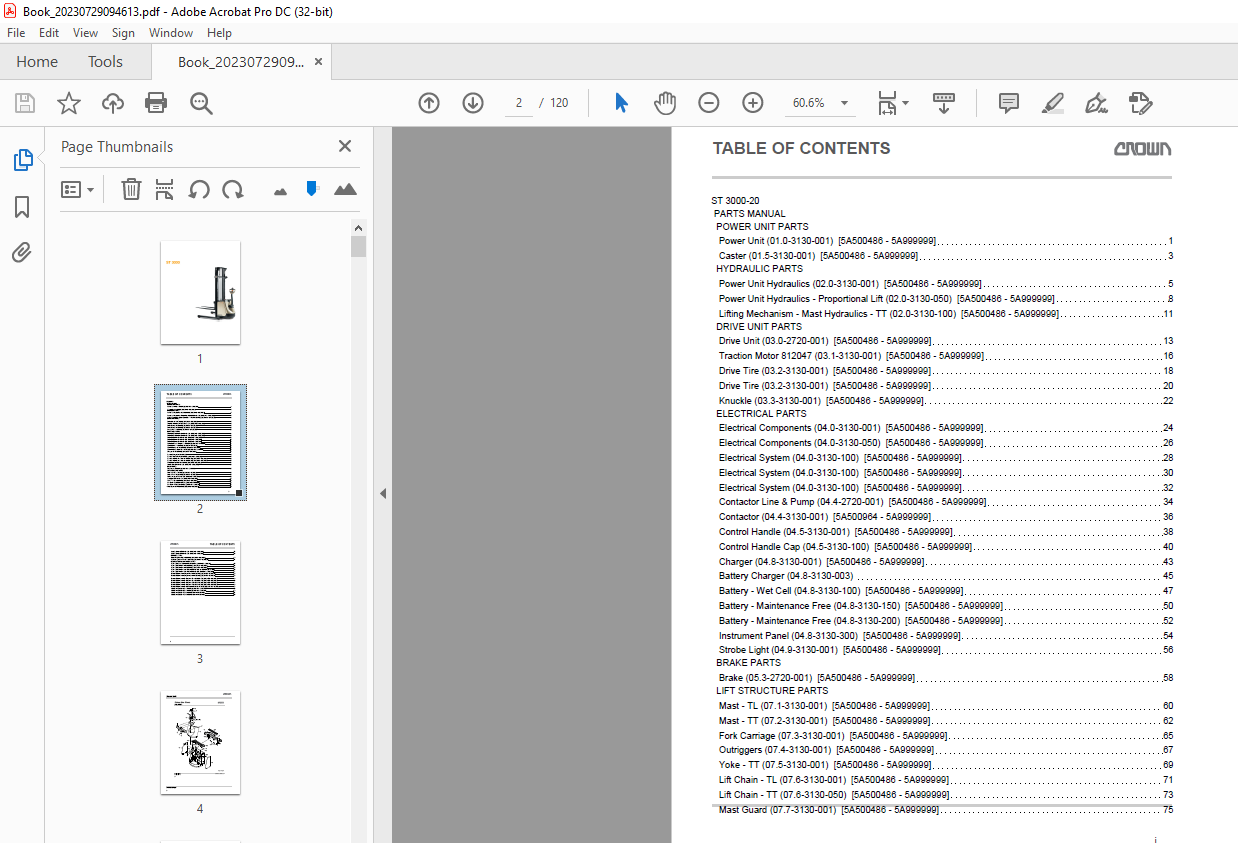Open the Attachments paperclip panel

tap(22, 253)
